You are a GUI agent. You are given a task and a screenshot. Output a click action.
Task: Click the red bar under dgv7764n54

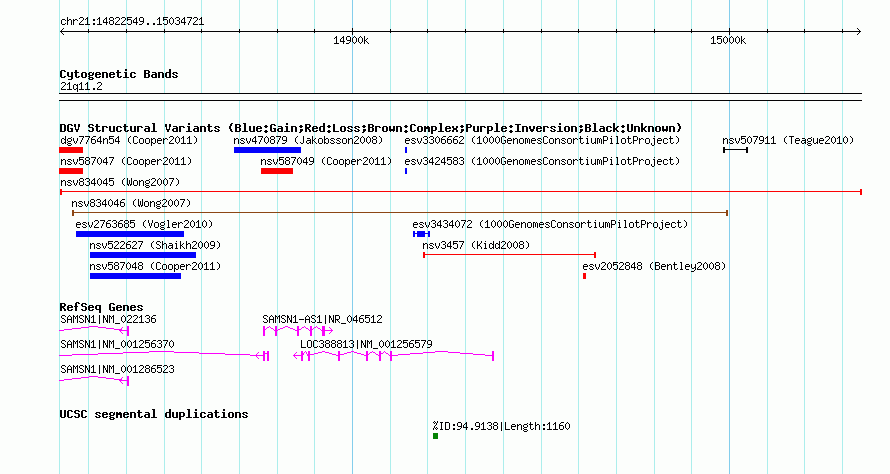point(71,150)
